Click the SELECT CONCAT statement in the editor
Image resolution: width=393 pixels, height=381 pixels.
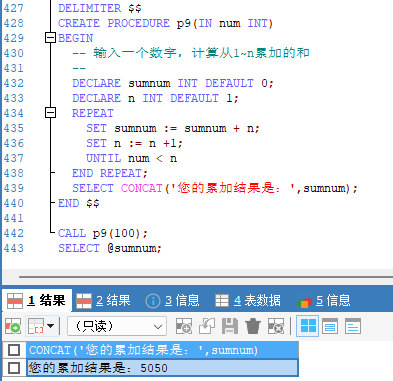(x=215, y=188)
